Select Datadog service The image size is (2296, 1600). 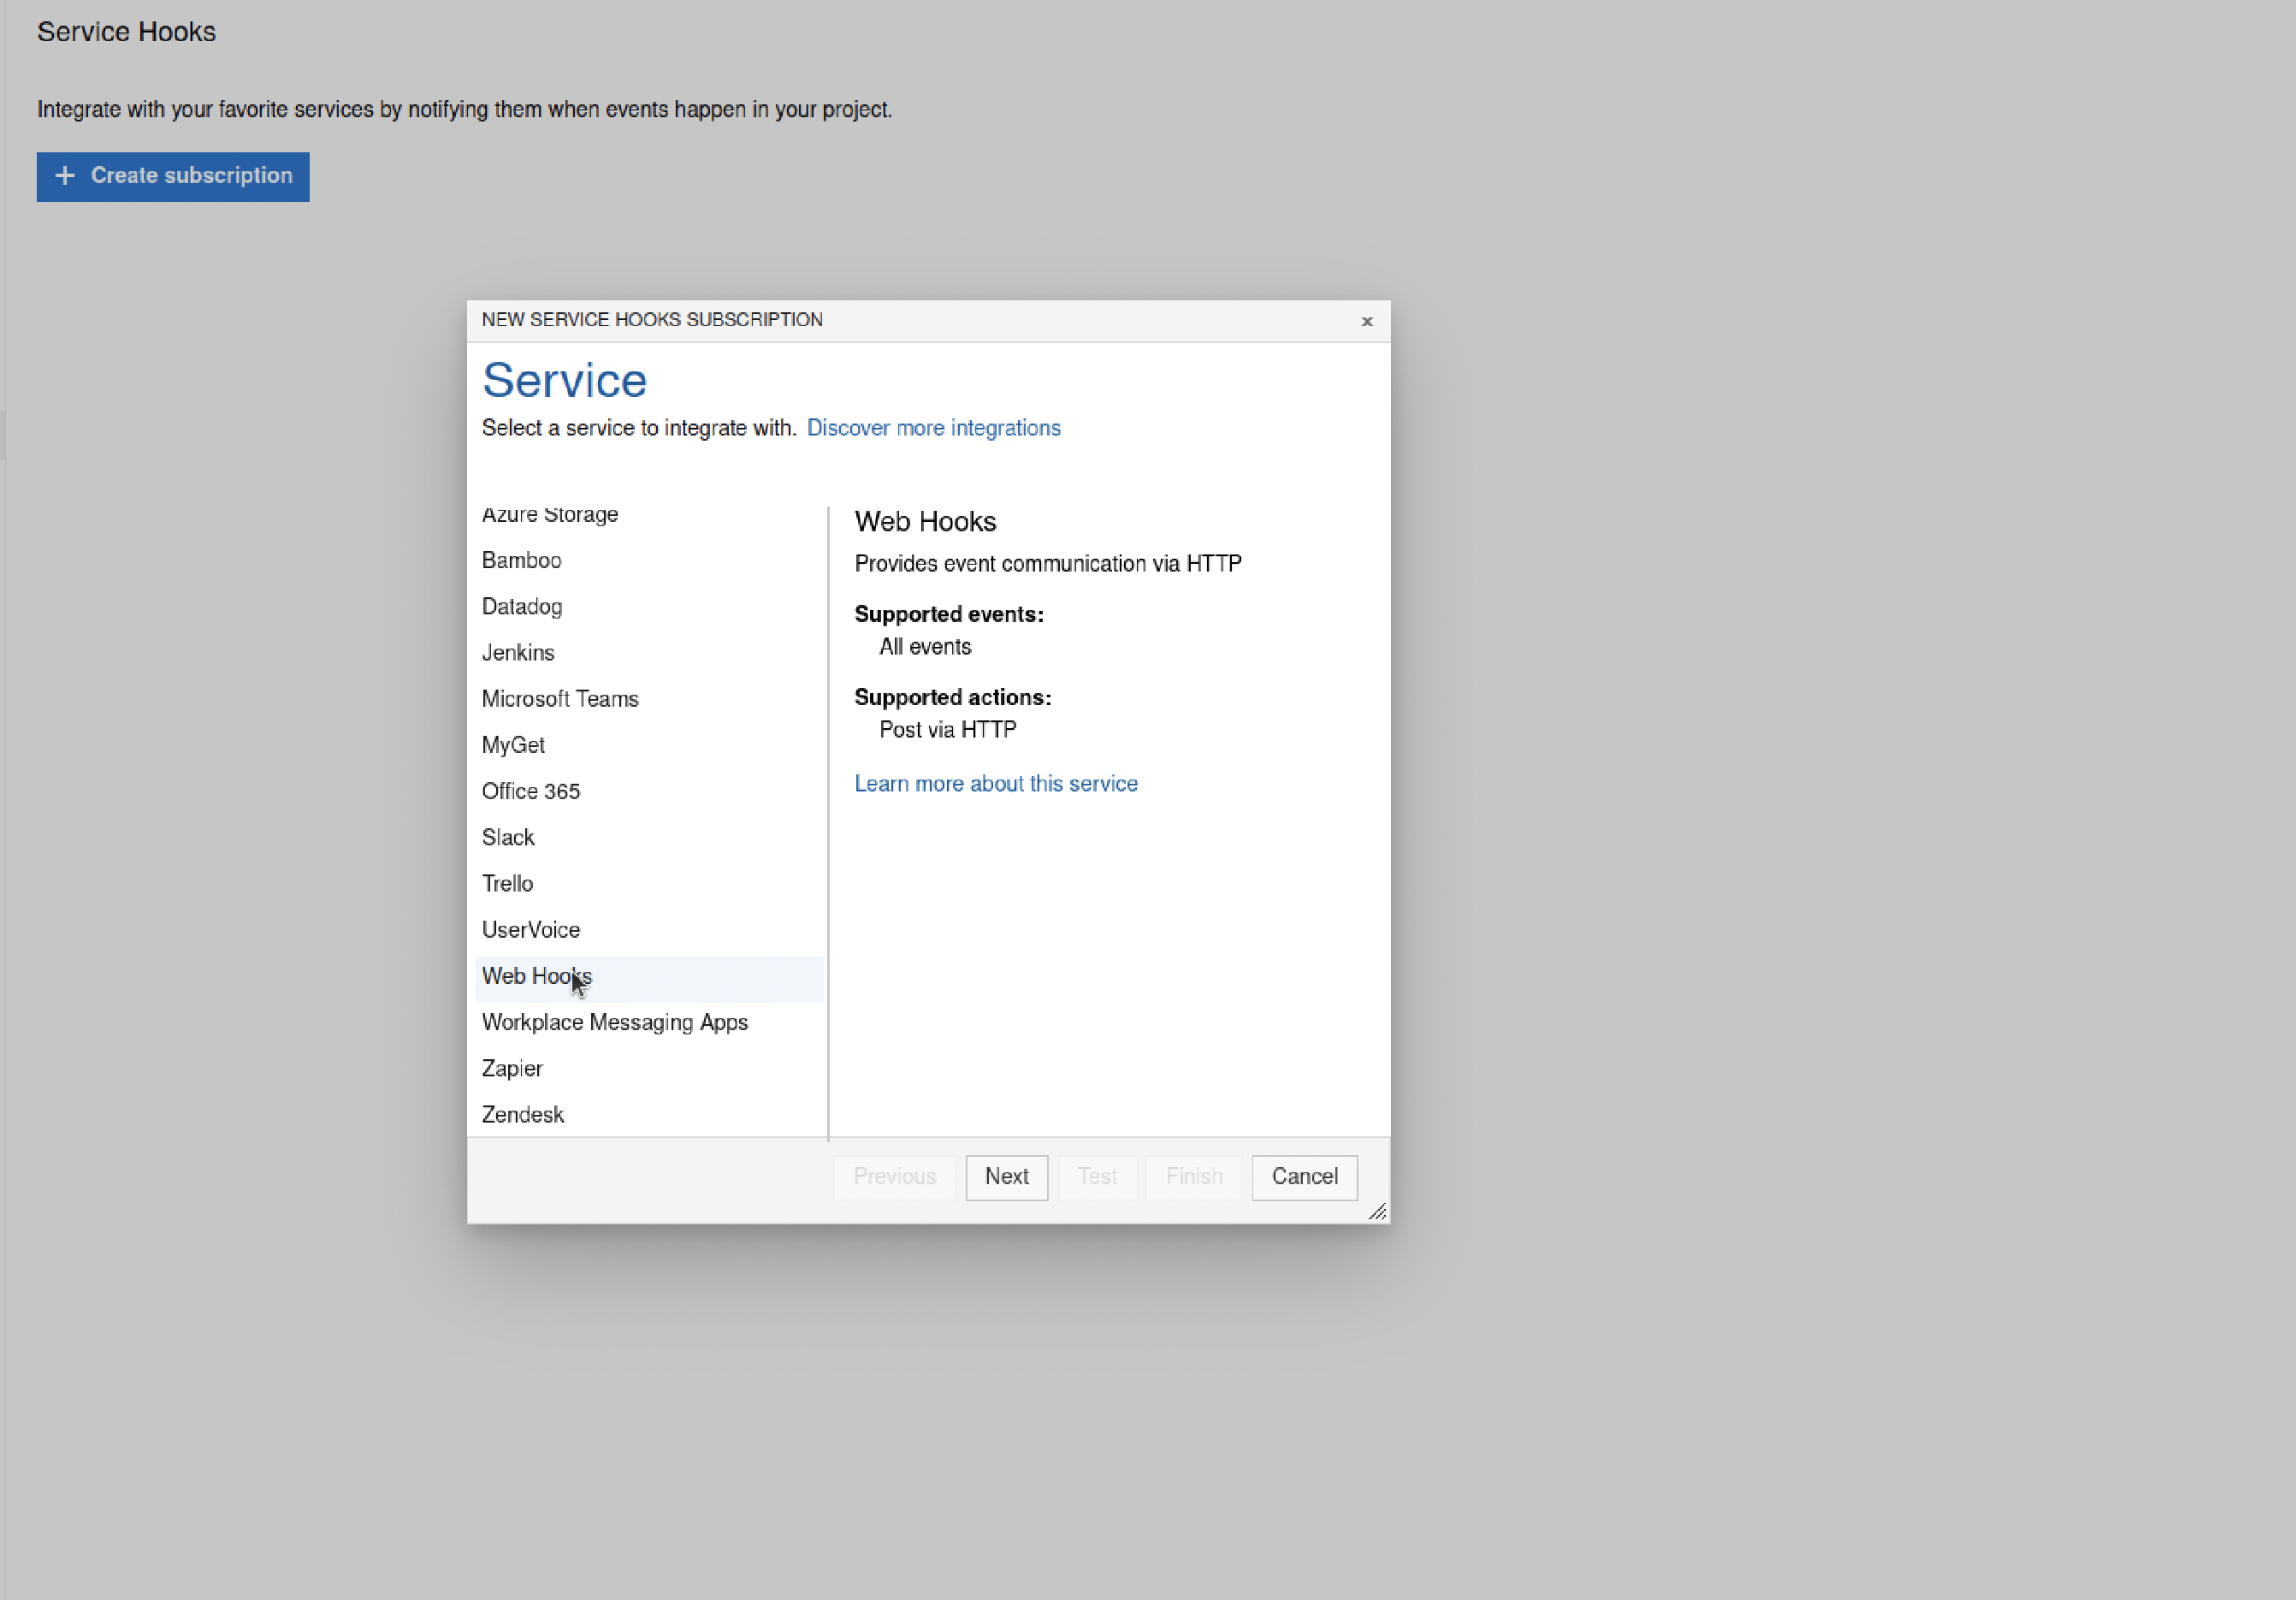tap(649, 607)
